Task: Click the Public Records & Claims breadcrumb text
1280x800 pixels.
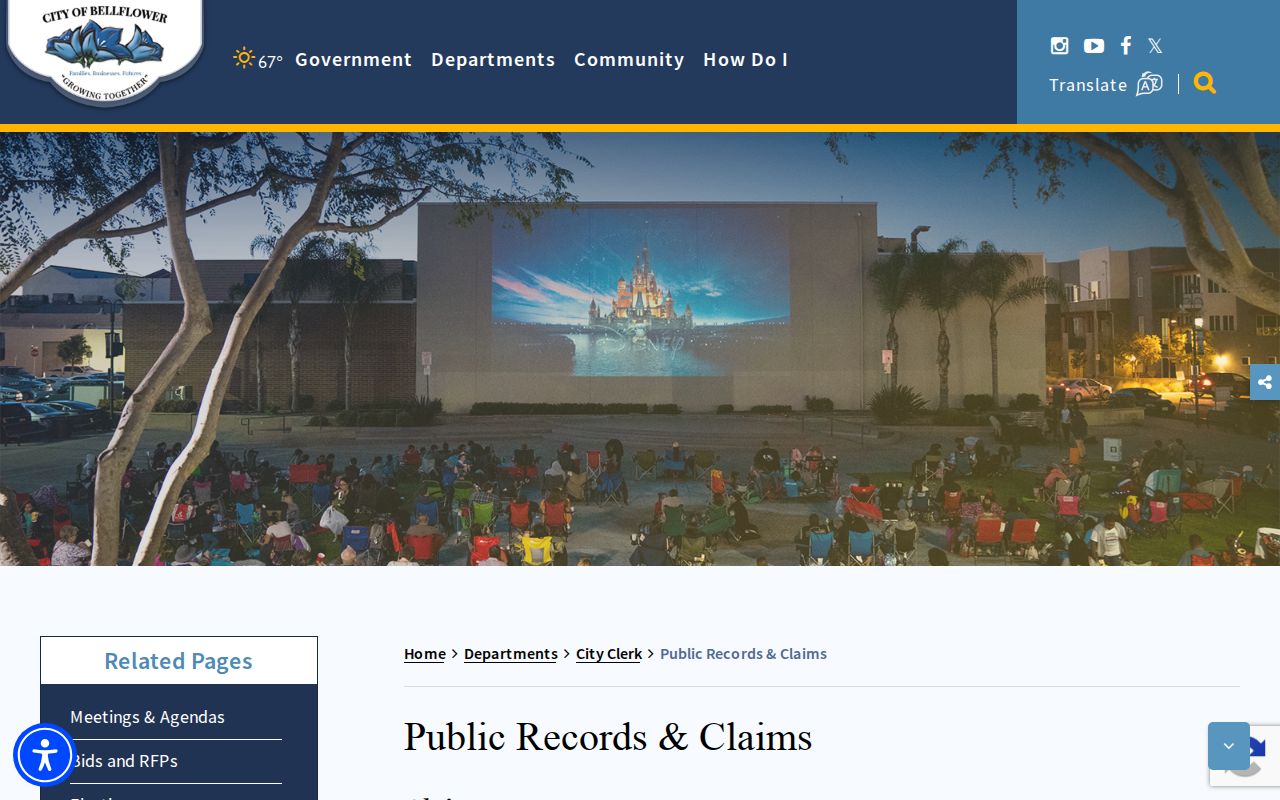Action: (x=743, y=654)
